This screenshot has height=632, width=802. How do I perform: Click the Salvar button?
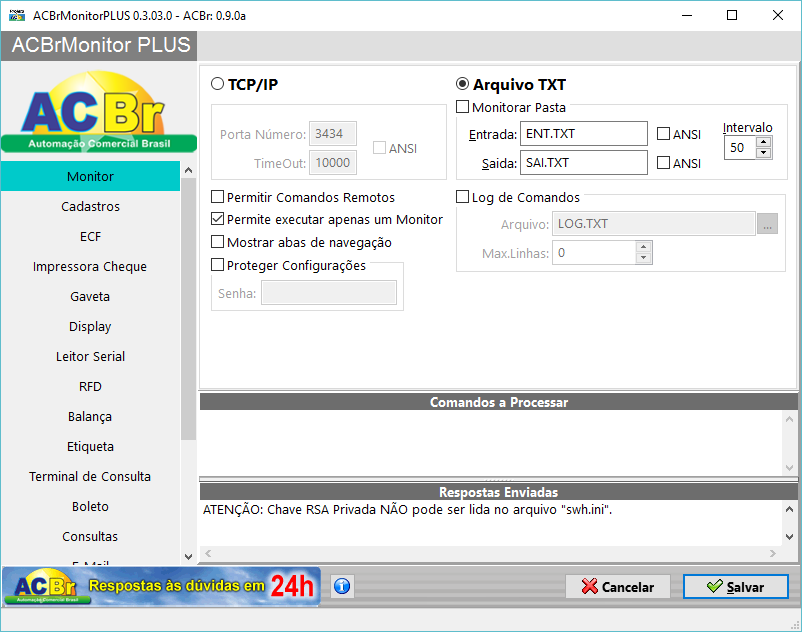tap(736, 586)
